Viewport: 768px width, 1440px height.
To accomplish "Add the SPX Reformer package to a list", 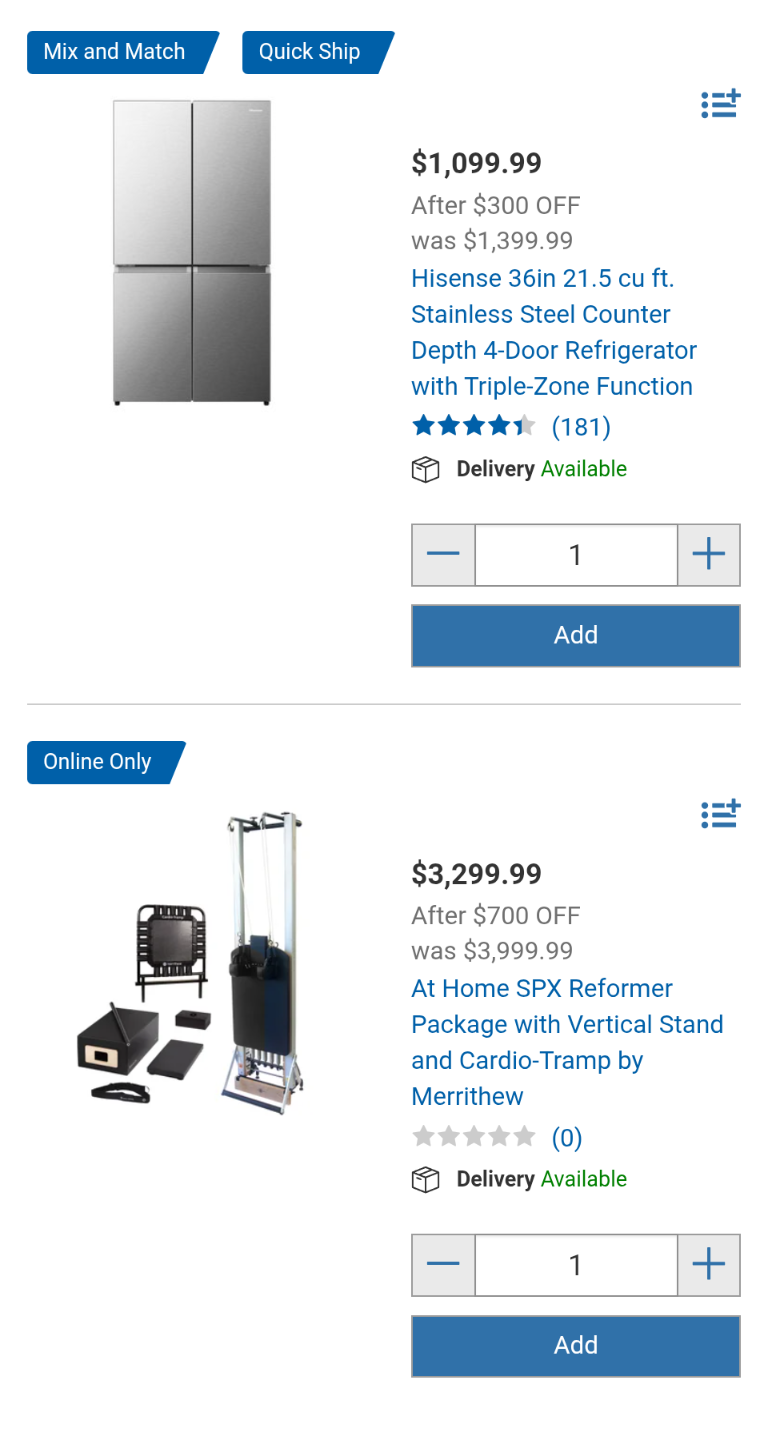I will point(720,814).
